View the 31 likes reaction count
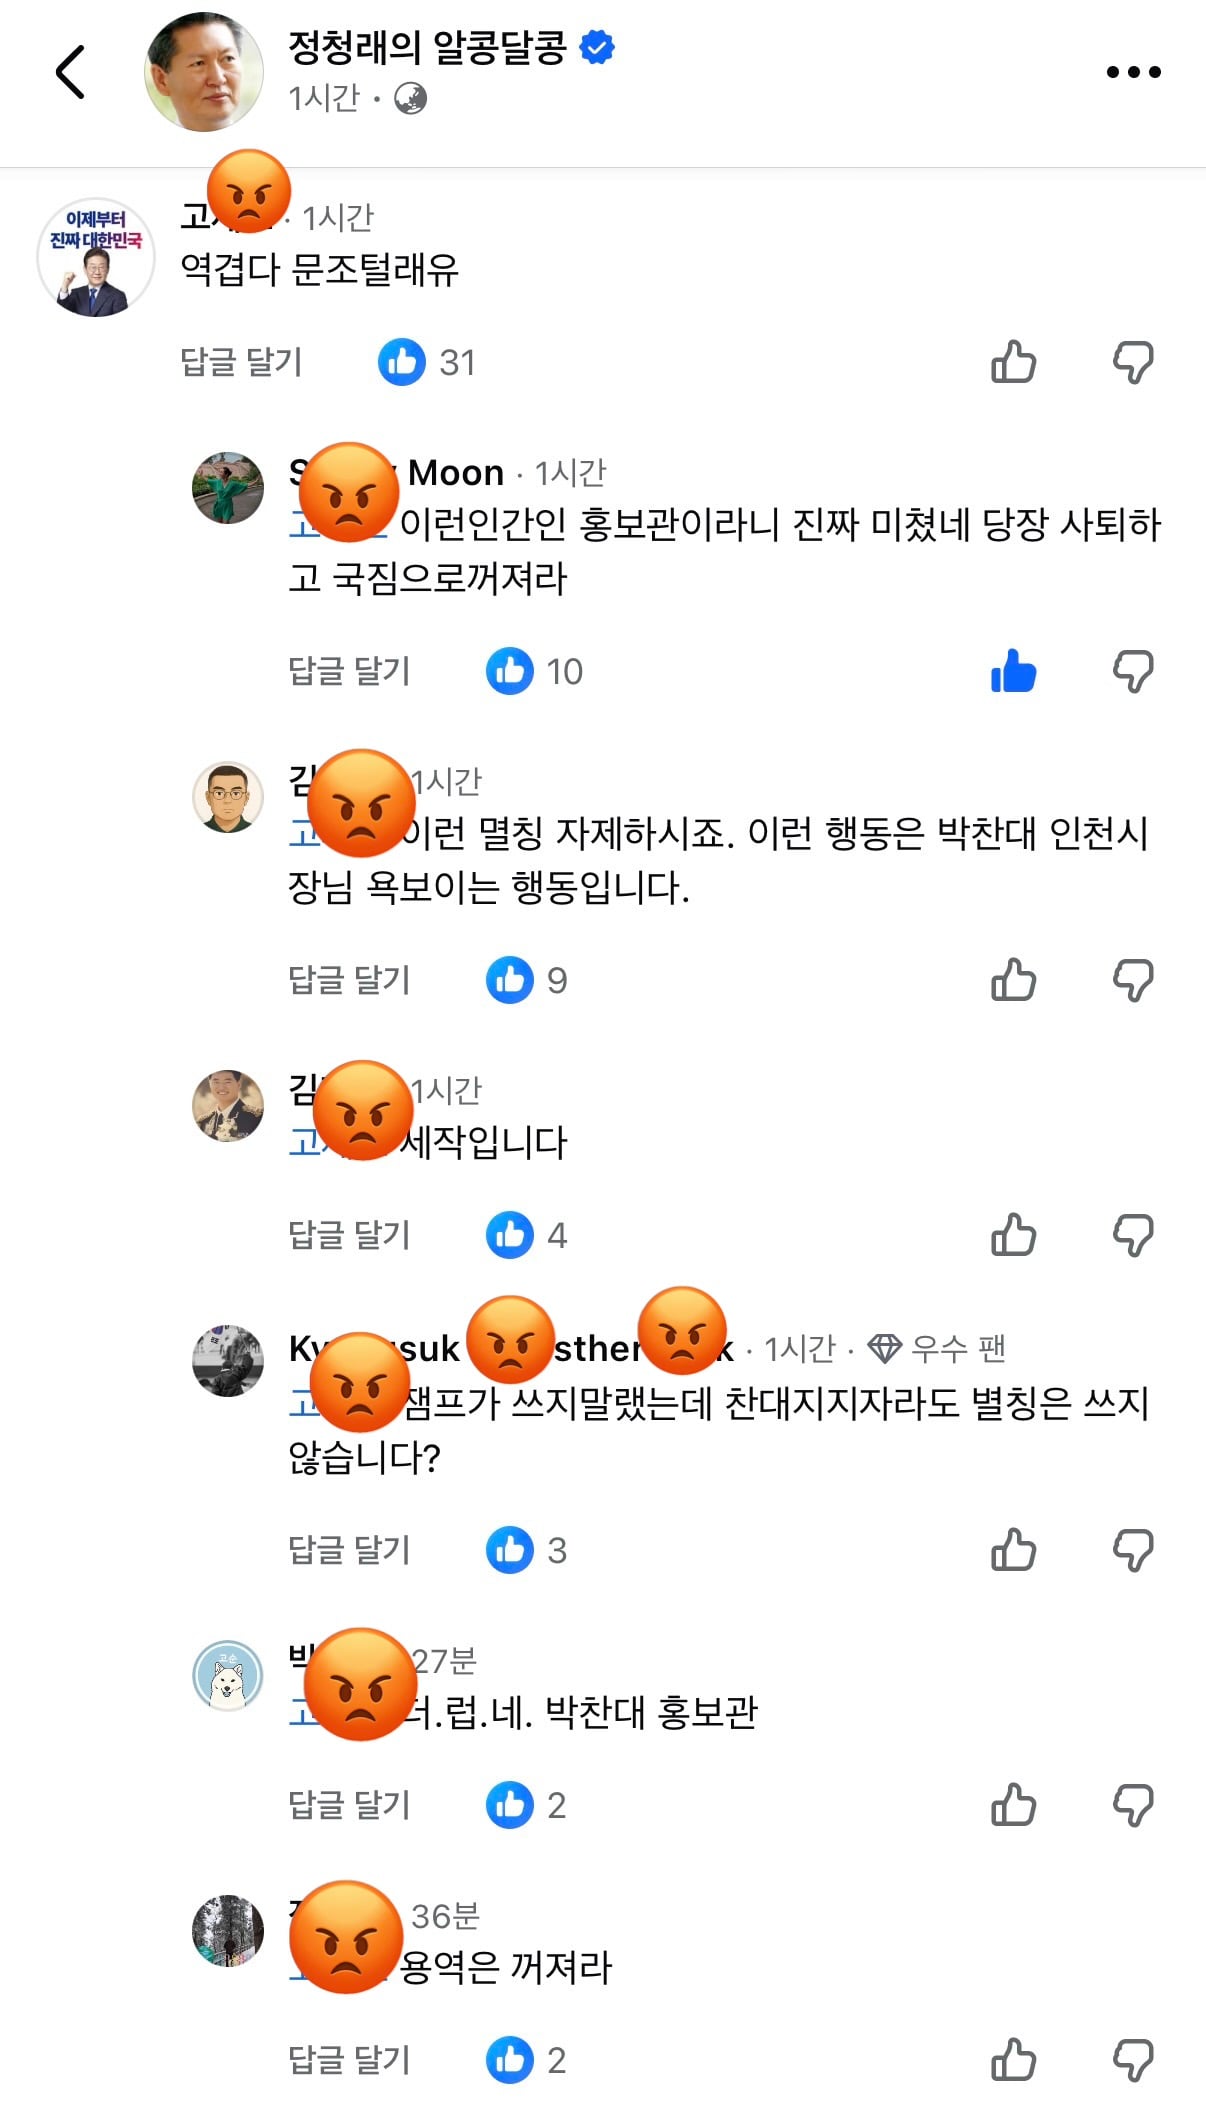The height and width of the screenshot is (2124, 1206). tap(427, 362)
